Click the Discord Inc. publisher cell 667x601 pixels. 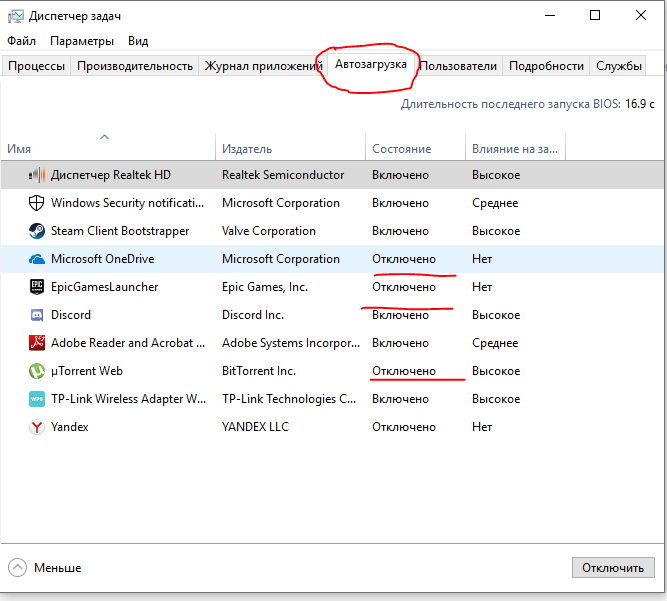point(253,315)
